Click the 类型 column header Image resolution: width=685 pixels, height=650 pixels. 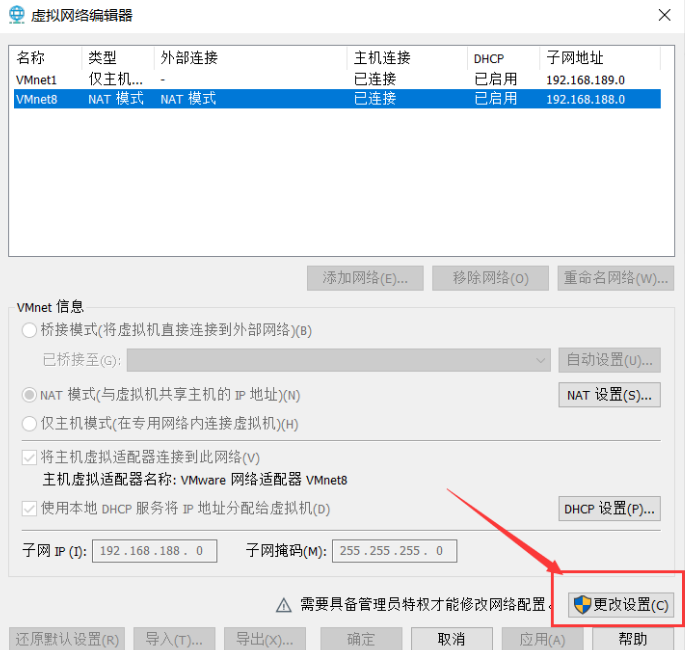click(118, 58)
